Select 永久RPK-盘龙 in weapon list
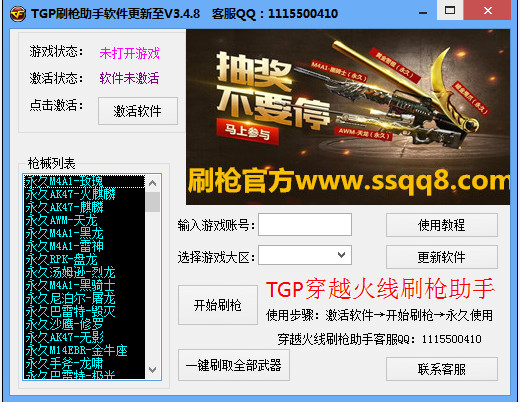This screenshot has height=402, width=520. 85,259
